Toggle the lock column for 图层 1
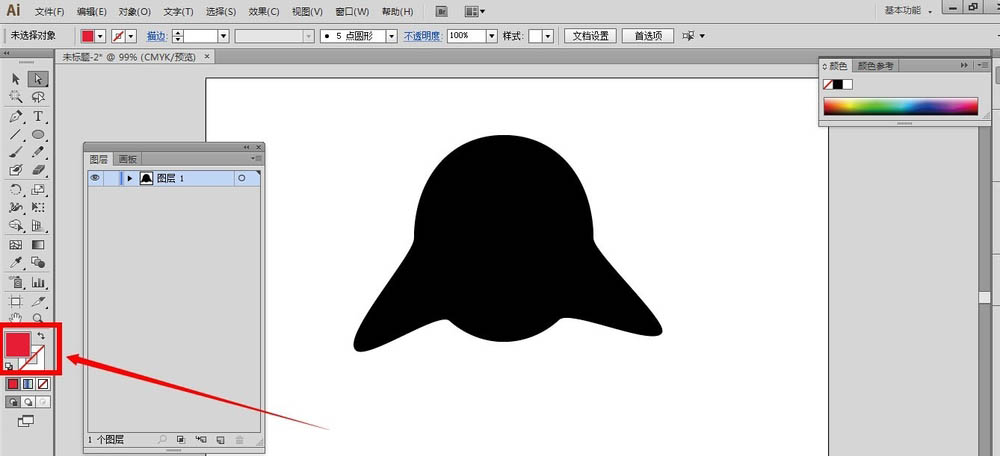This screenshot has height=456, width=1000. click(x=112, y=178)
